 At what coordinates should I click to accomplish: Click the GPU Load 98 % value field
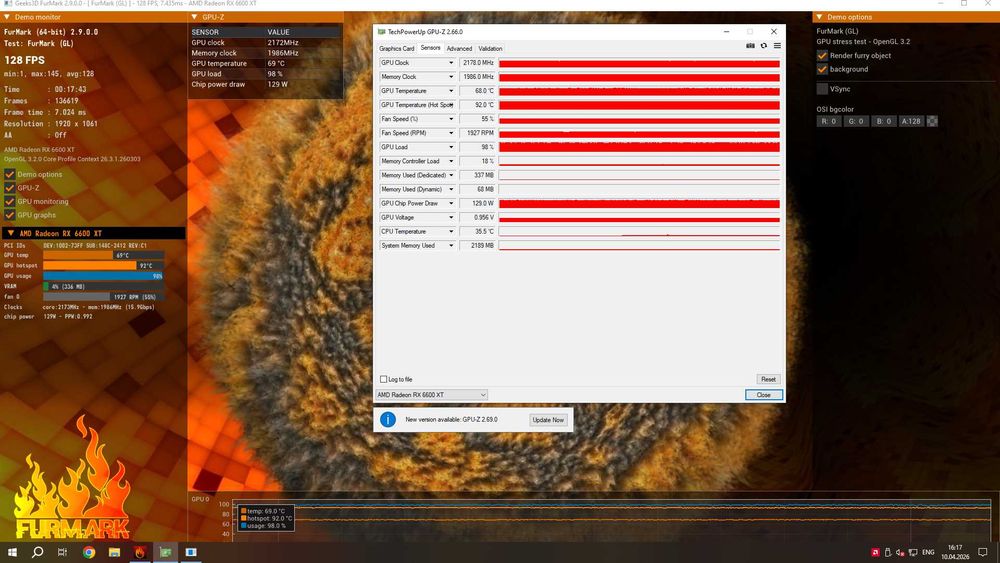tap(478, 147)
